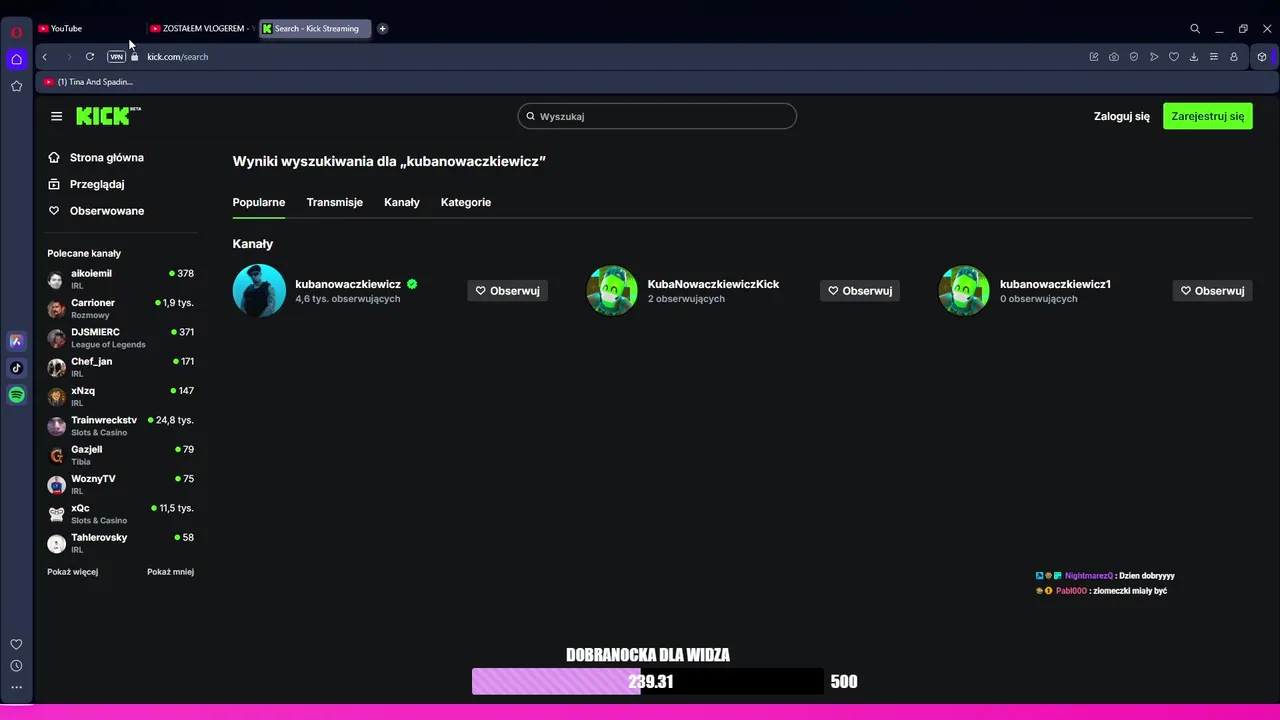Open the ad blocker shield icon
This screenshot has width=1280, height=720.
click(1134, 57)
